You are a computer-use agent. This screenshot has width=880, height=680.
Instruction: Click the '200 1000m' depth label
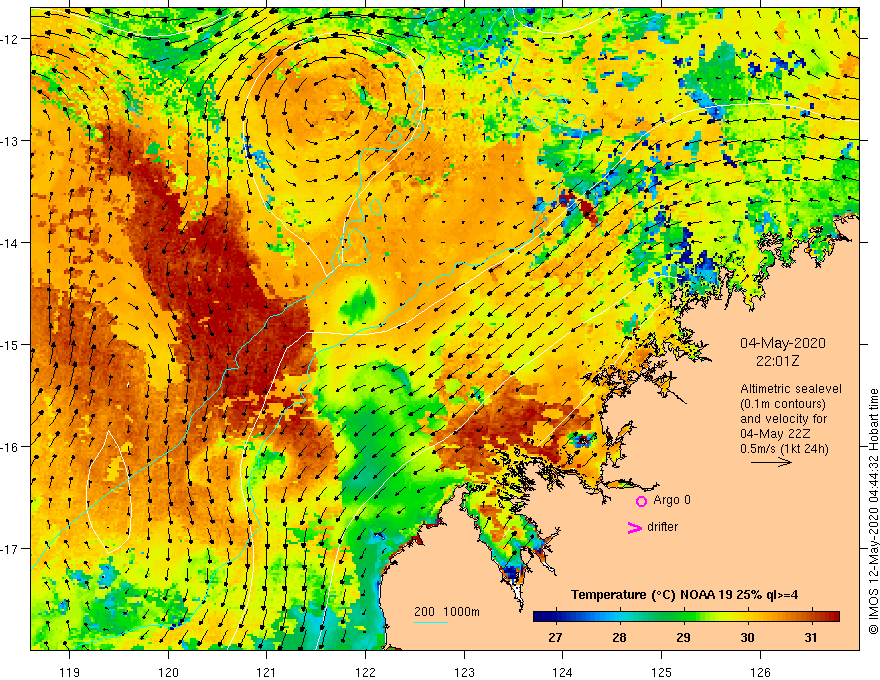coord(447,612)
